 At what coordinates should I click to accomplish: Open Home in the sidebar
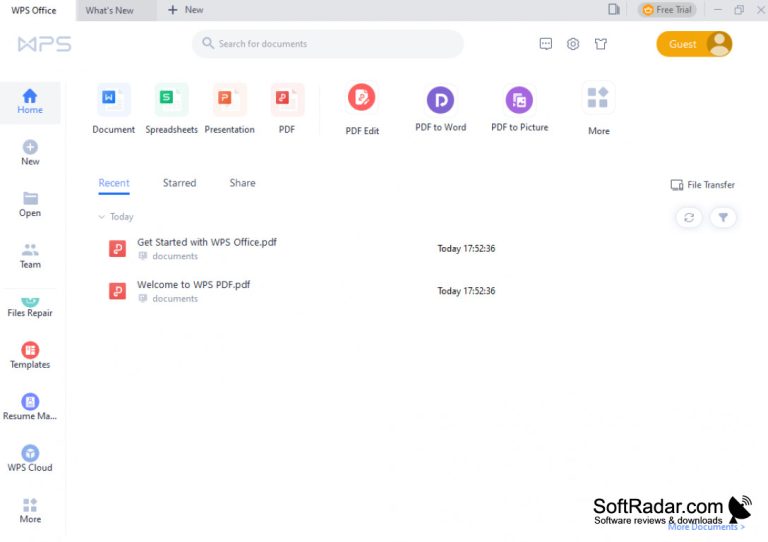30,102
